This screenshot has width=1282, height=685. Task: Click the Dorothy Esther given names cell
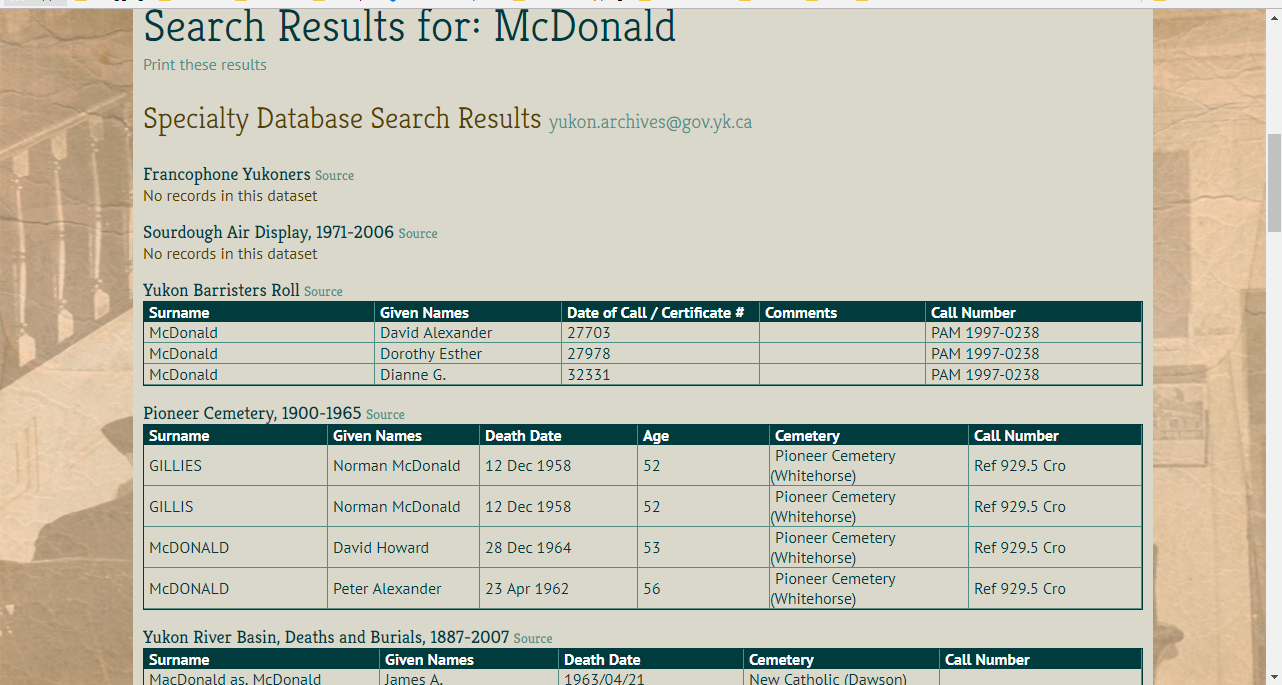click(430, 354)
